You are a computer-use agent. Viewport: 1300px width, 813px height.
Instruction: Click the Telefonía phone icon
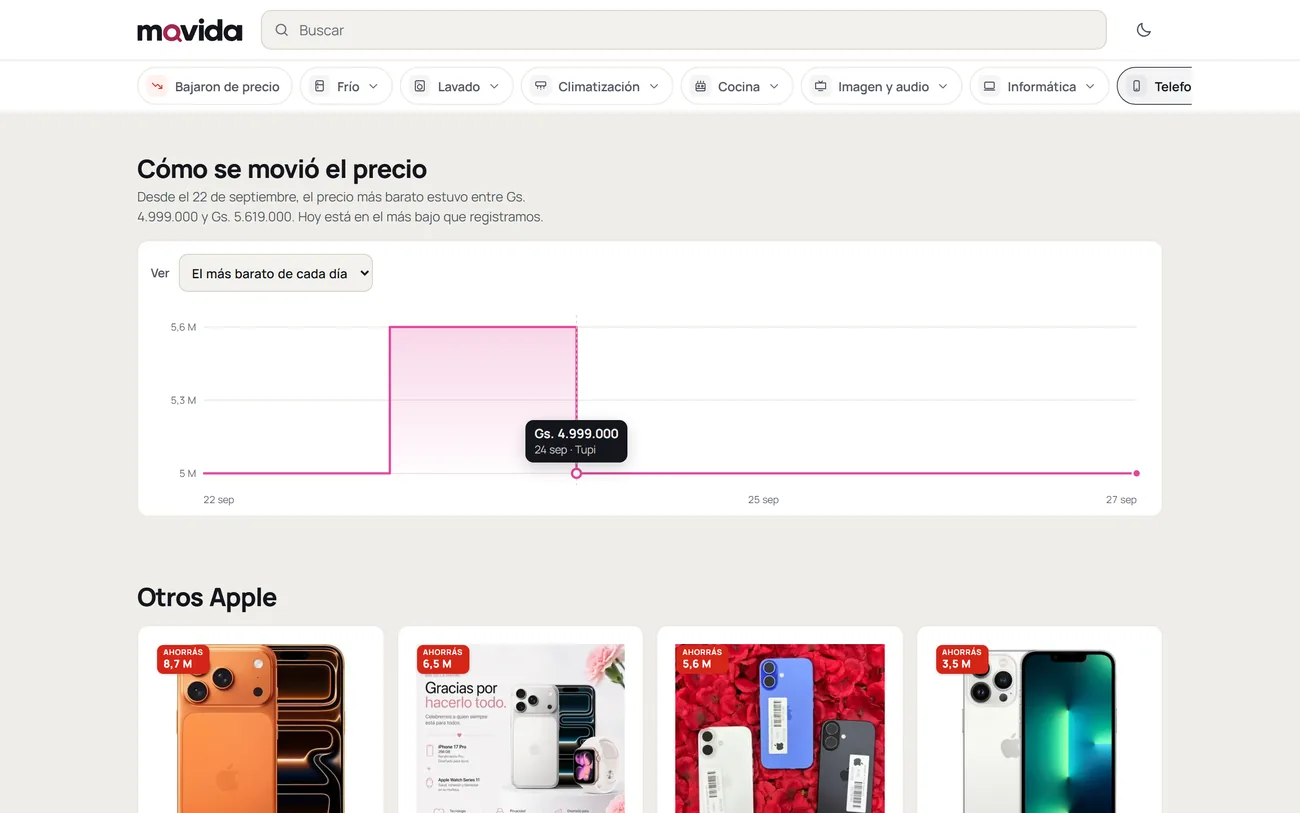(x=1136, y=86)
